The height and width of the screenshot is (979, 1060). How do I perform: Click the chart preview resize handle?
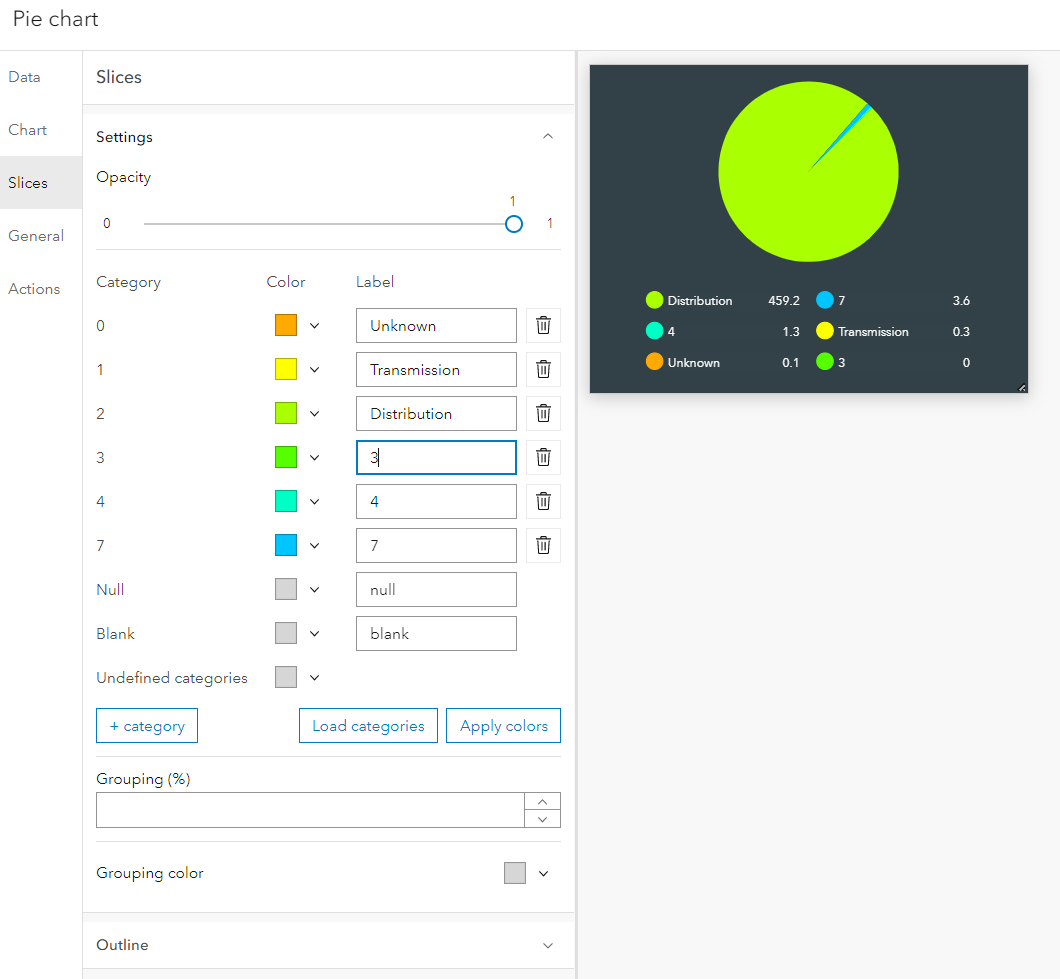(1021, 385)
